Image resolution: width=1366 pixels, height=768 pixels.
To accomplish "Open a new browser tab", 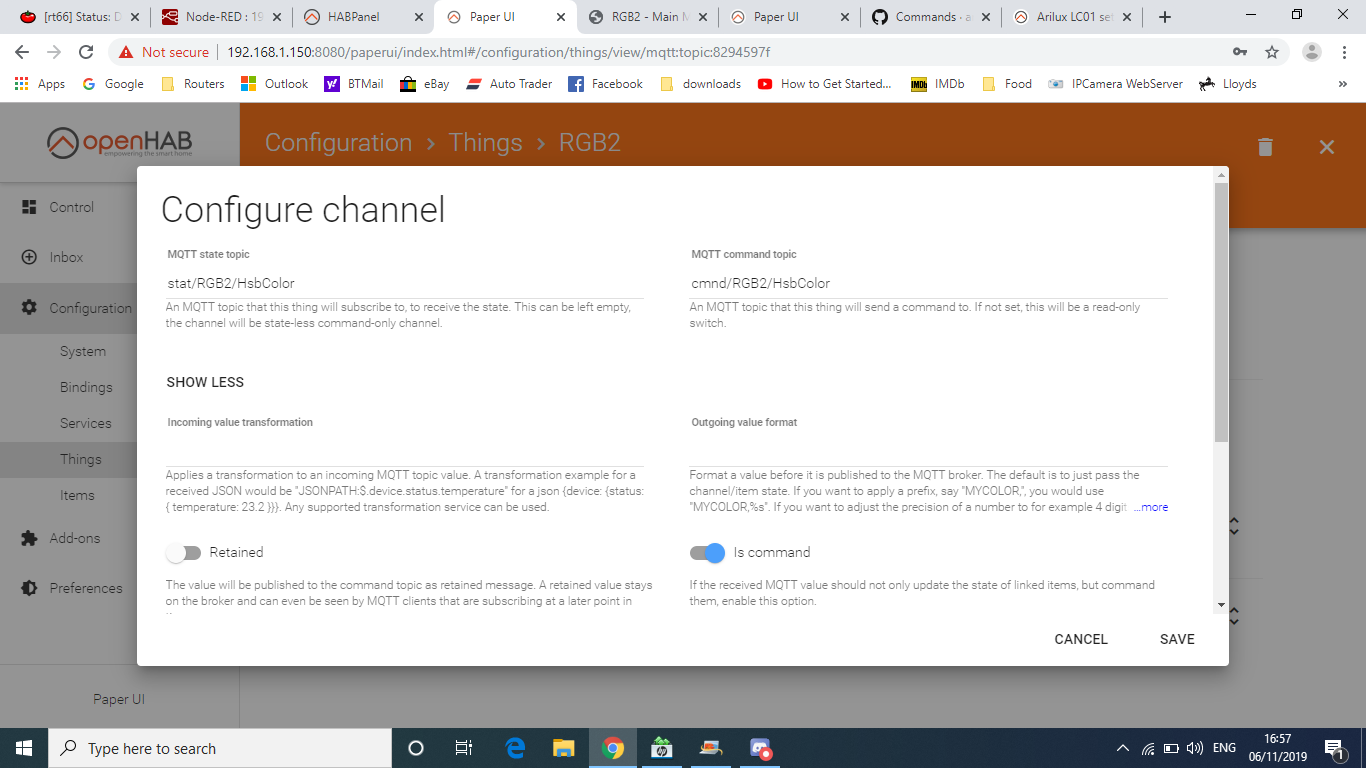I will [x=1164, y=17].
